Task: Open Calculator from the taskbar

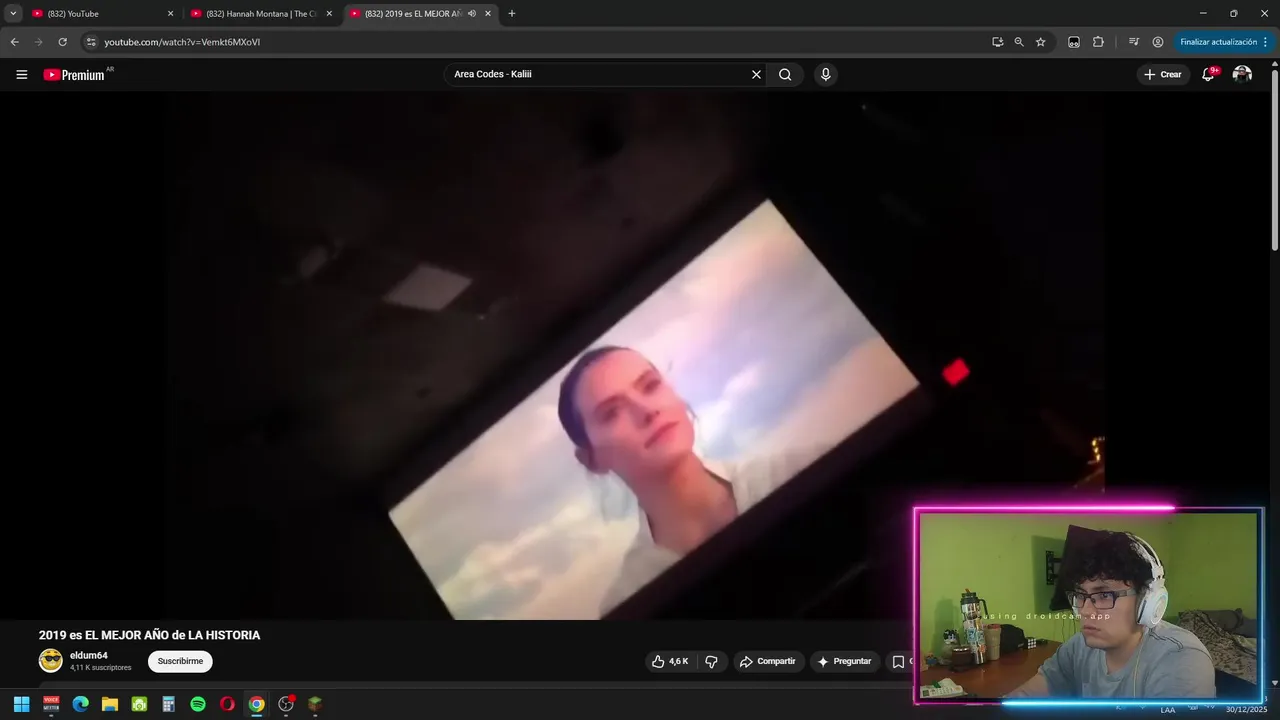Action: point(168,704)
